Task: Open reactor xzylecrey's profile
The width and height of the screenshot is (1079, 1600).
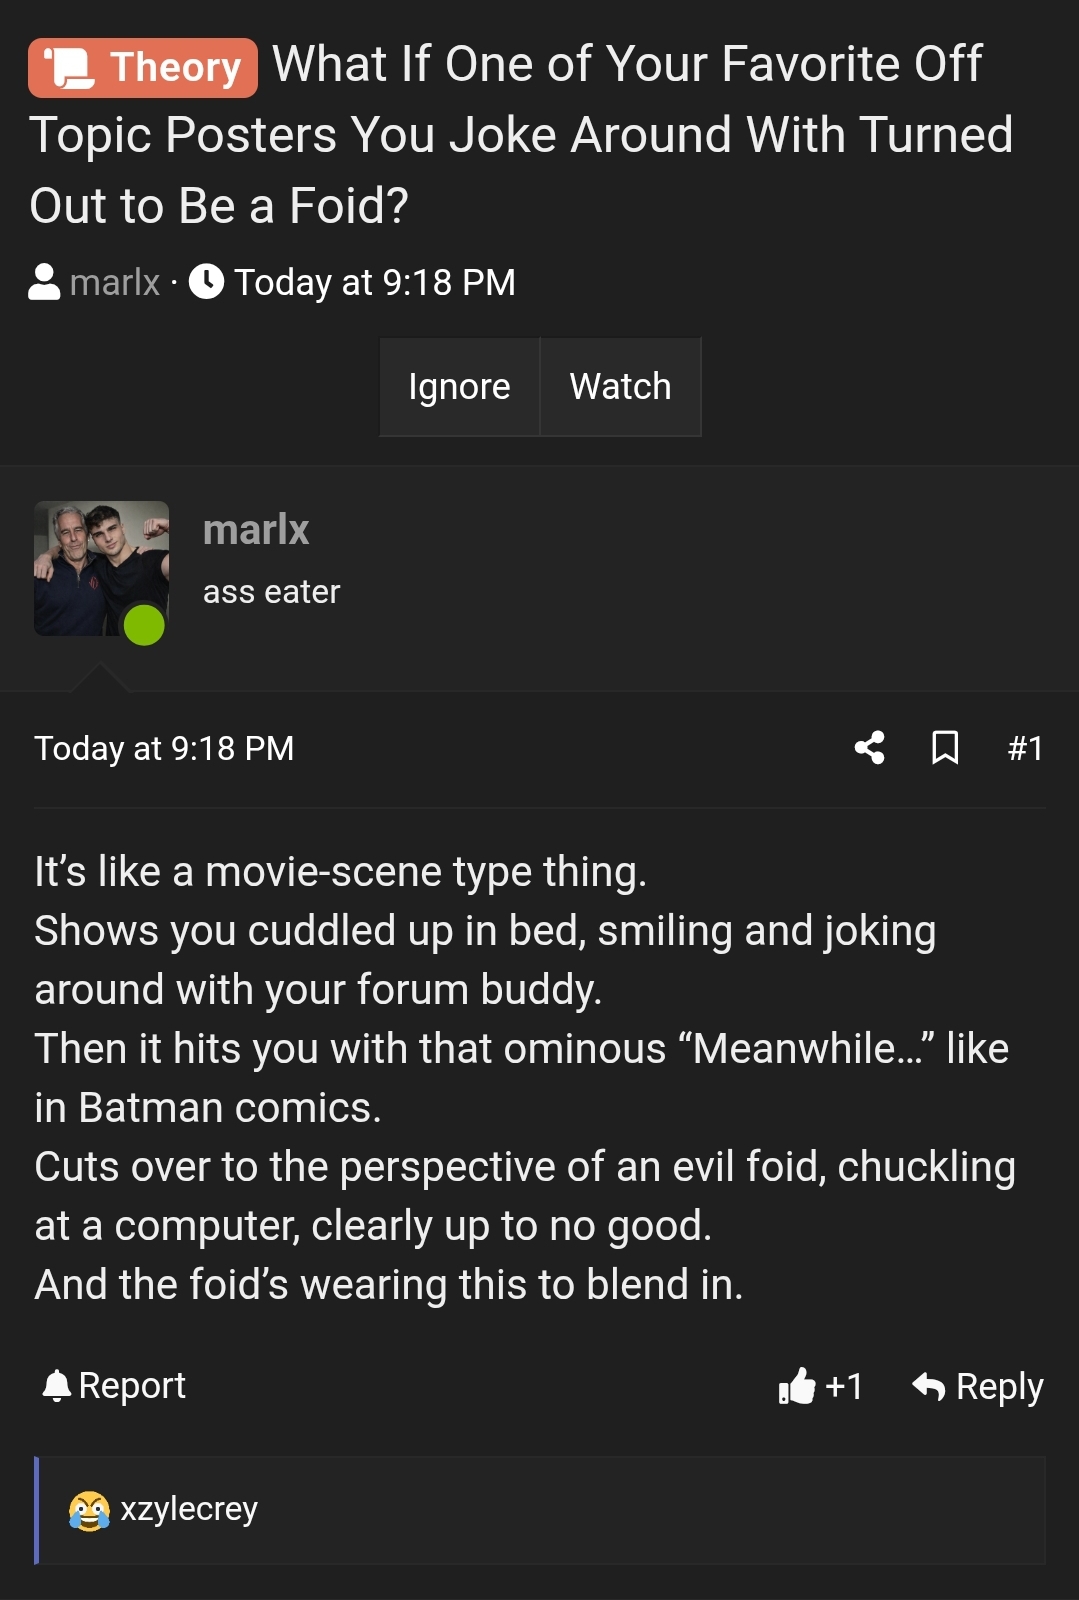Action: 189,1508
